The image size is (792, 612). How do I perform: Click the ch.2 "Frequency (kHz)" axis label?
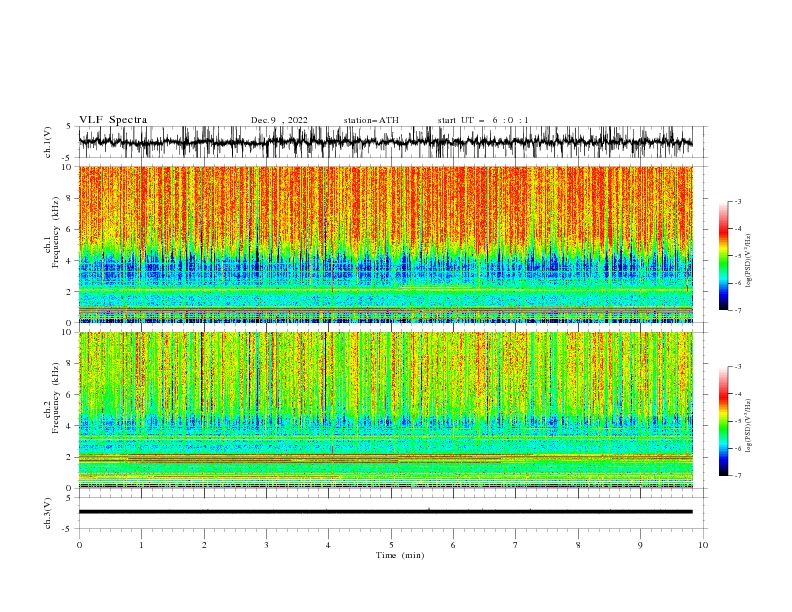coord(55,398)
